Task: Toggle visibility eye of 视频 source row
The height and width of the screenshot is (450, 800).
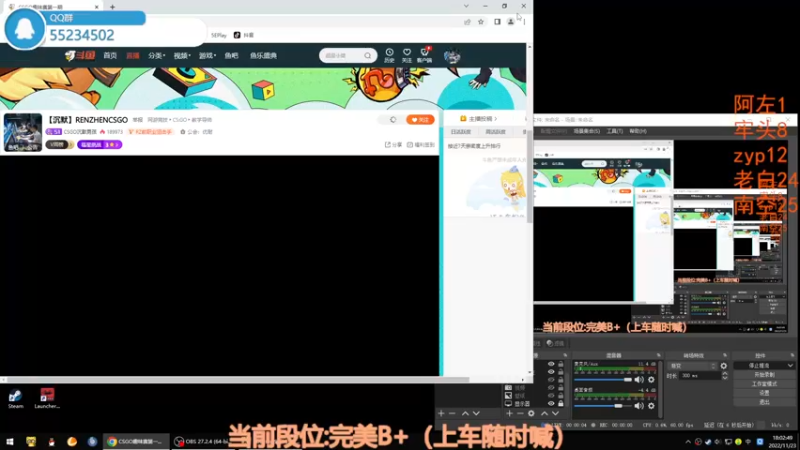Action: click(551, 388)
